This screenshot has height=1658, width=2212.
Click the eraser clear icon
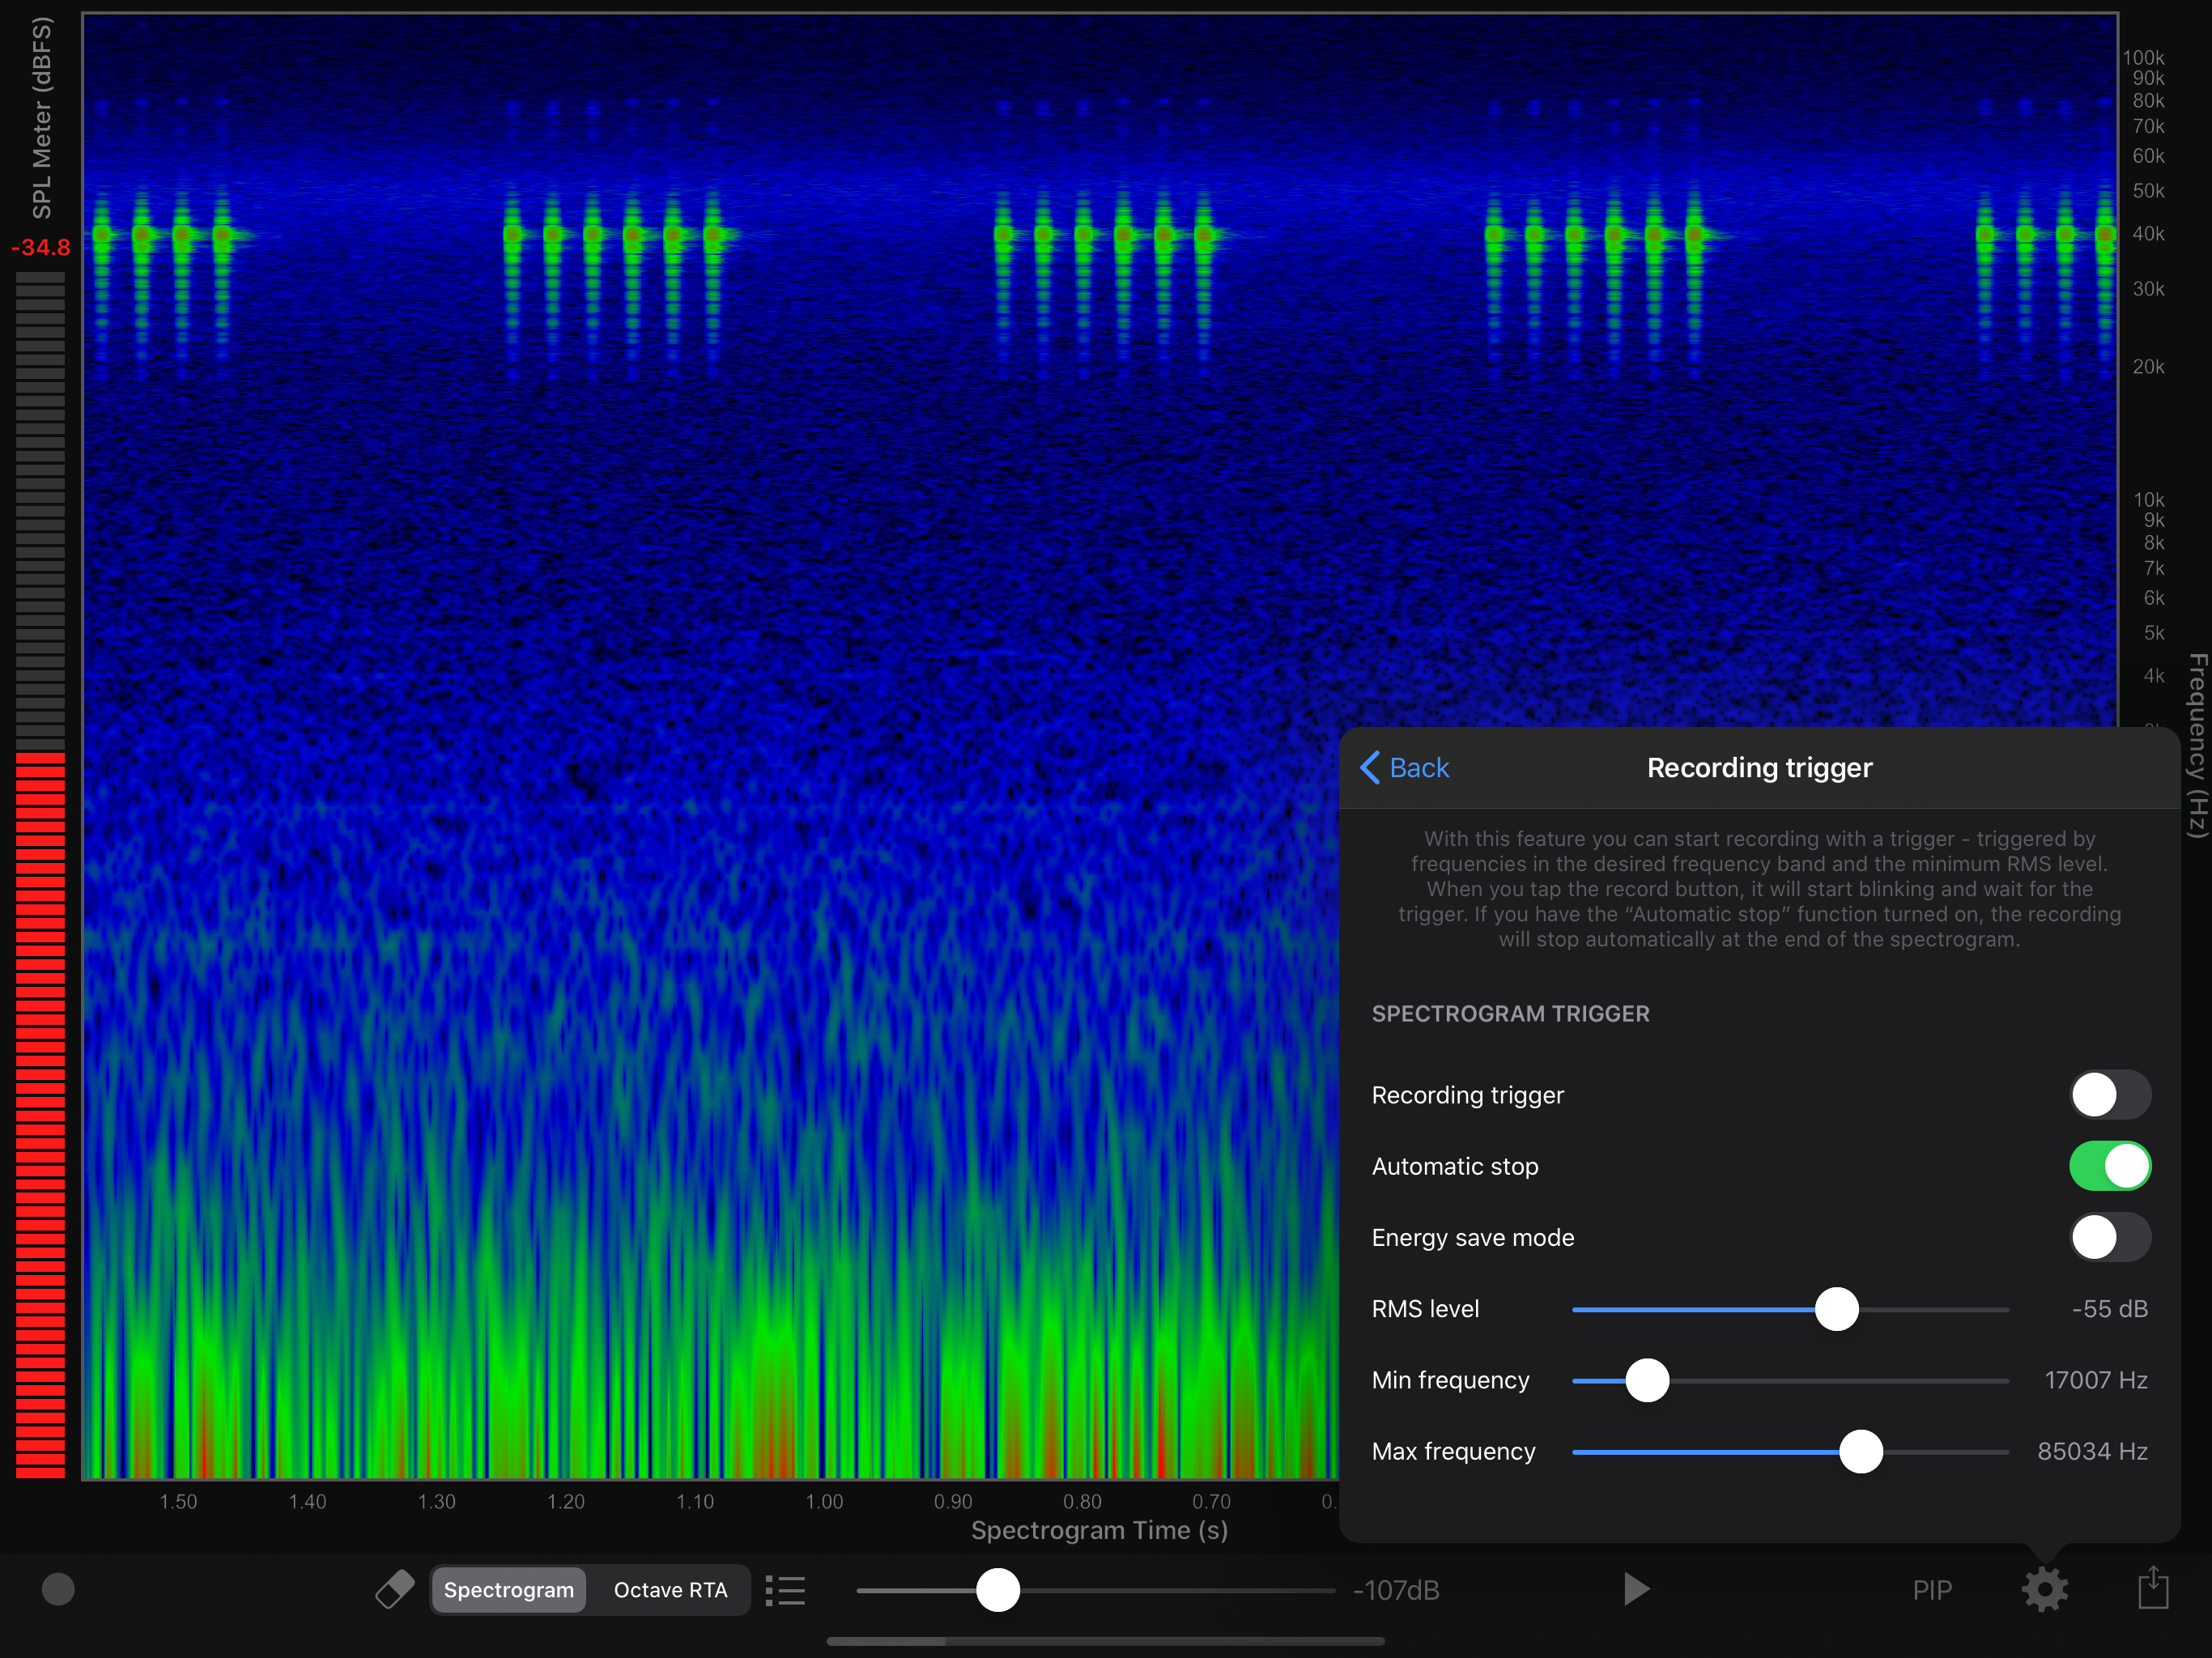(394, 1589)
